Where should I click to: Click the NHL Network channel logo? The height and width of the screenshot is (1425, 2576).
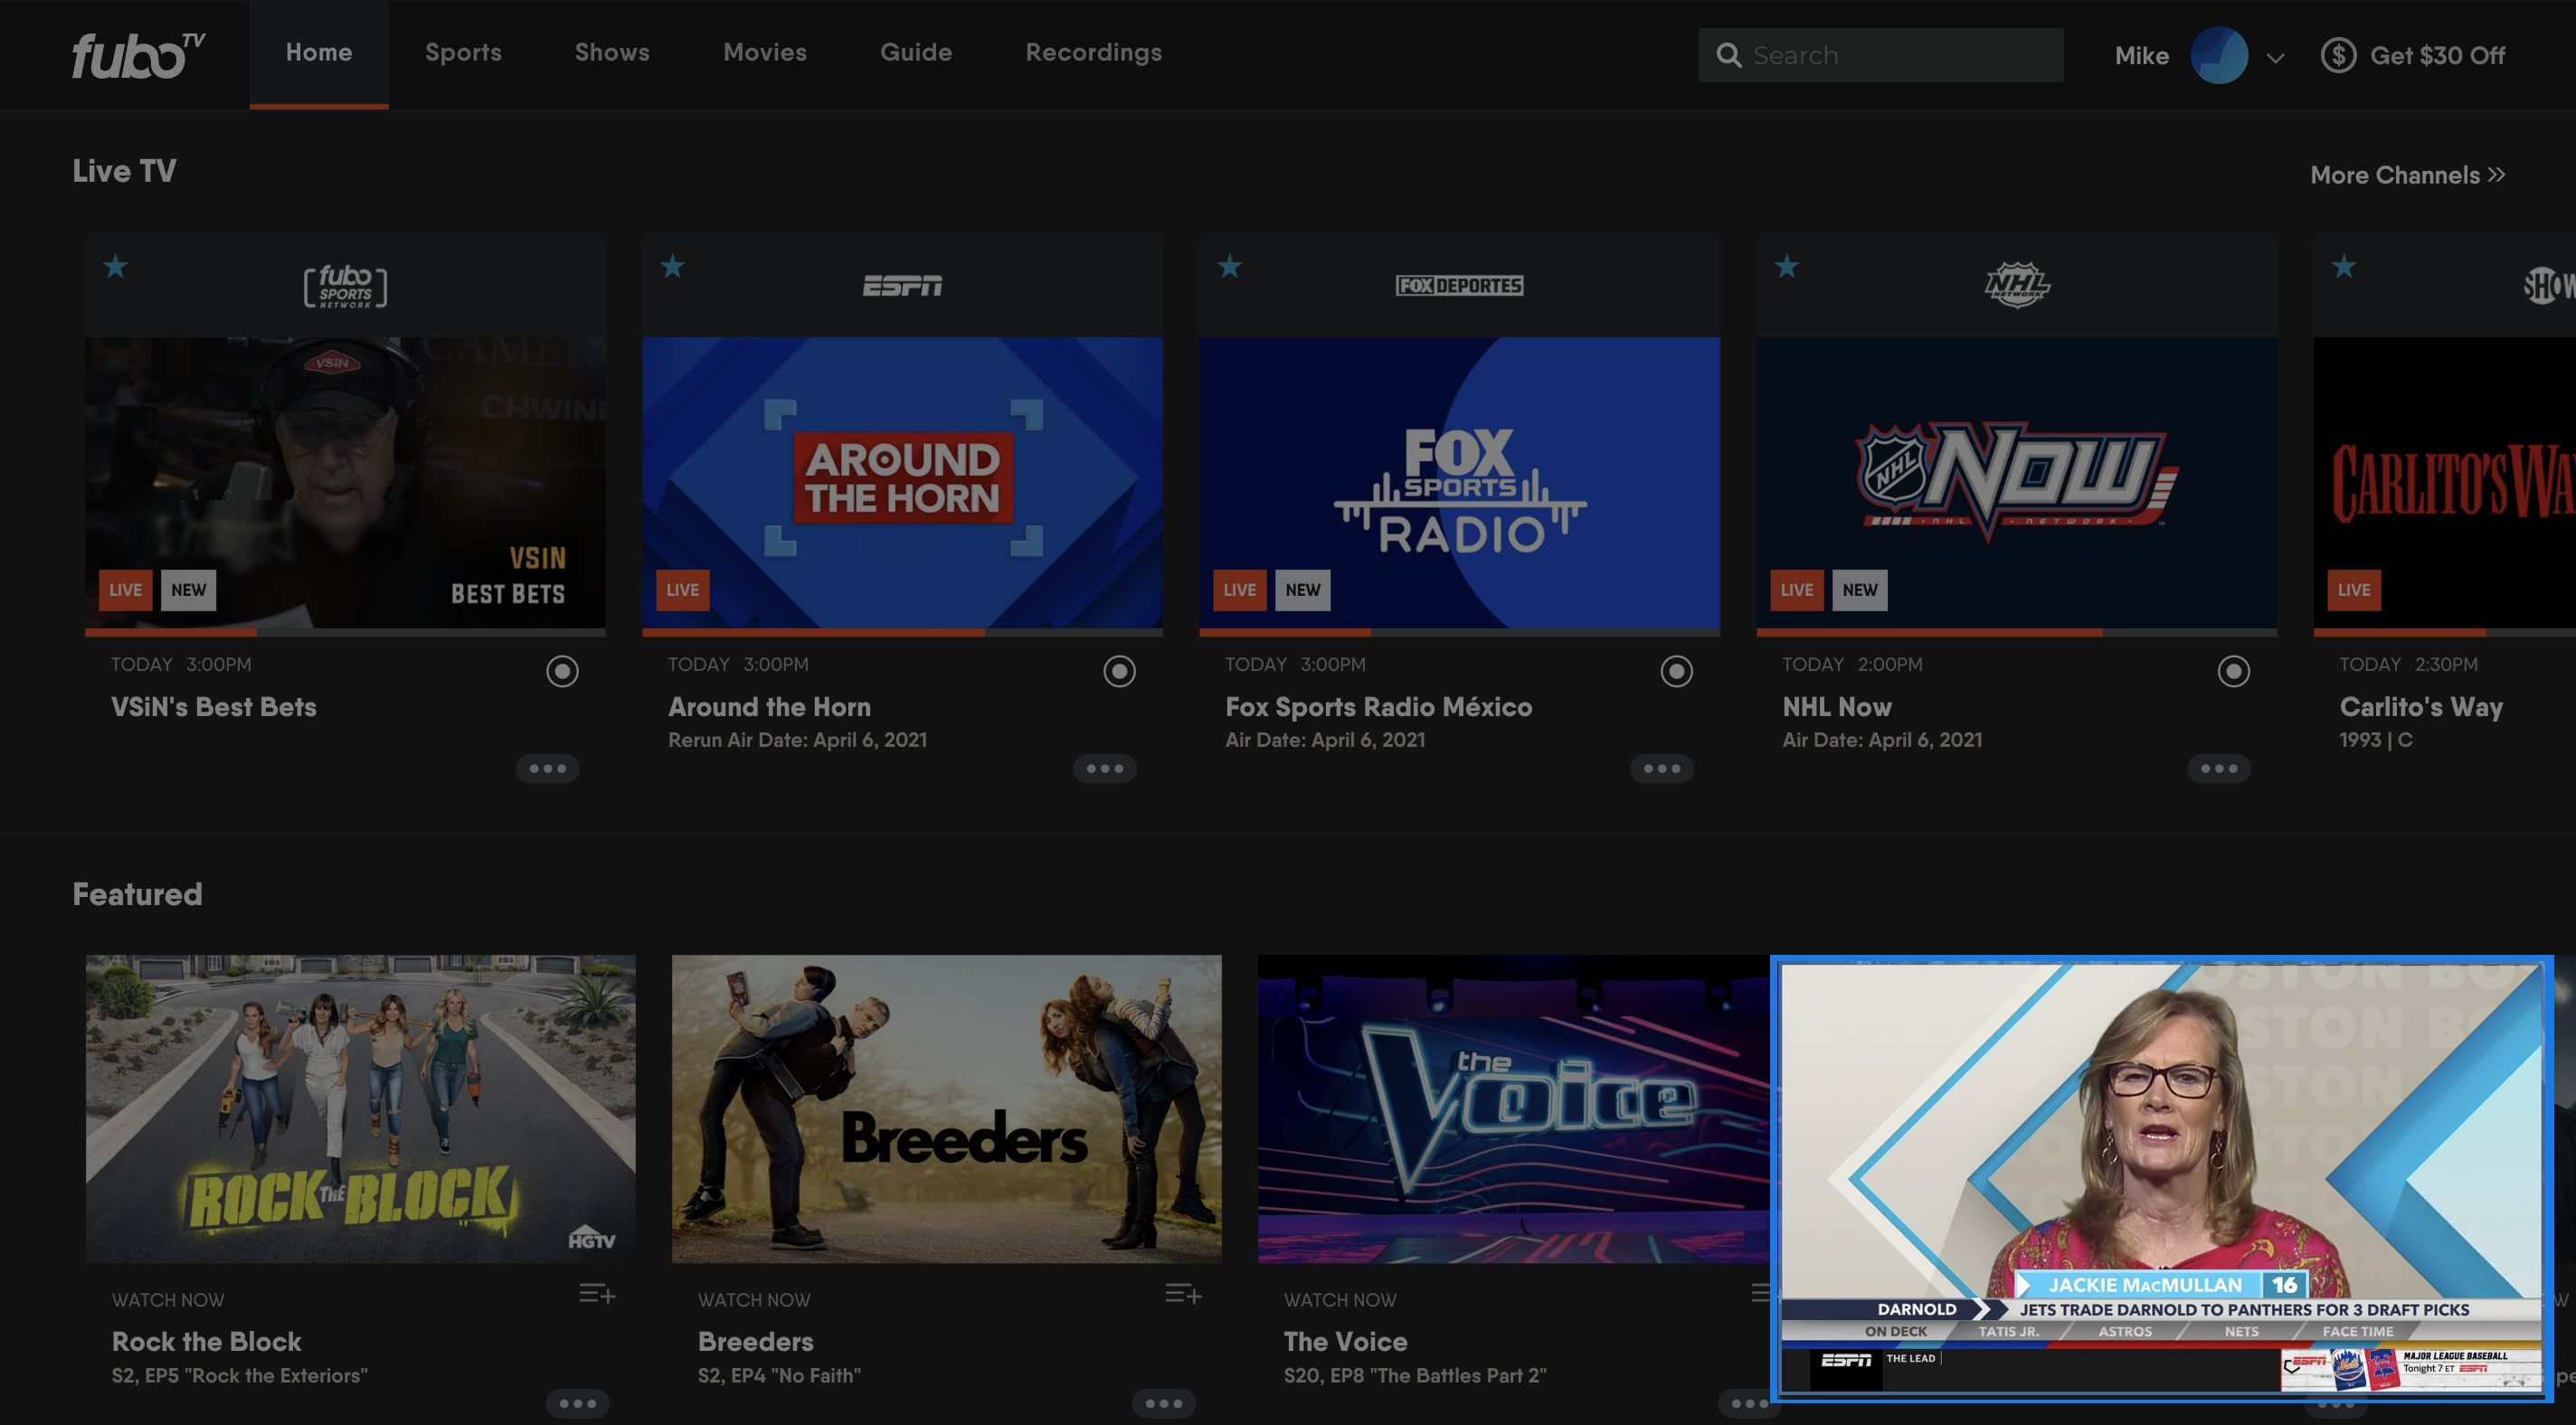coord(2017,286)
